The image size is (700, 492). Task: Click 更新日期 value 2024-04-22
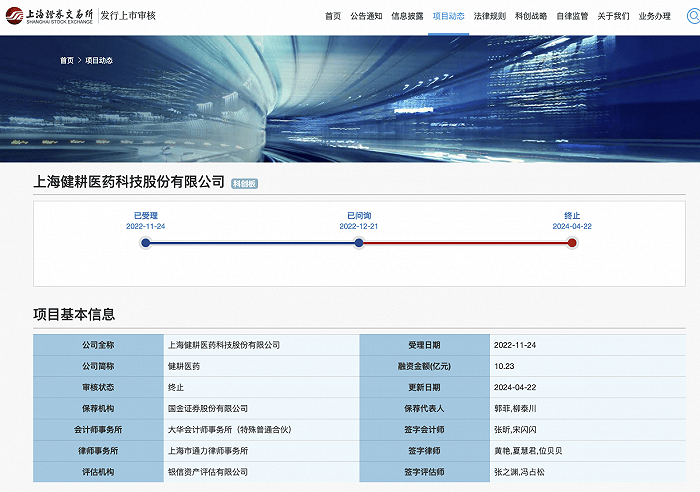[x=515, y=387]
